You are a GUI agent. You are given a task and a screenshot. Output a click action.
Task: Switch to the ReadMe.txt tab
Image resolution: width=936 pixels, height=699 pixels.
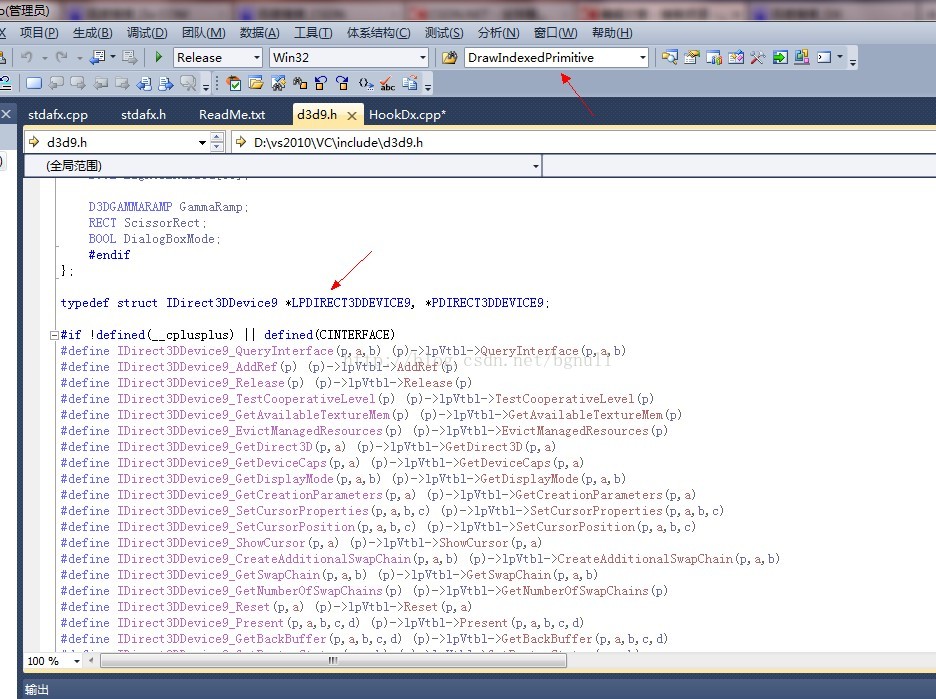pyautogui.click(x=232, y=115)
